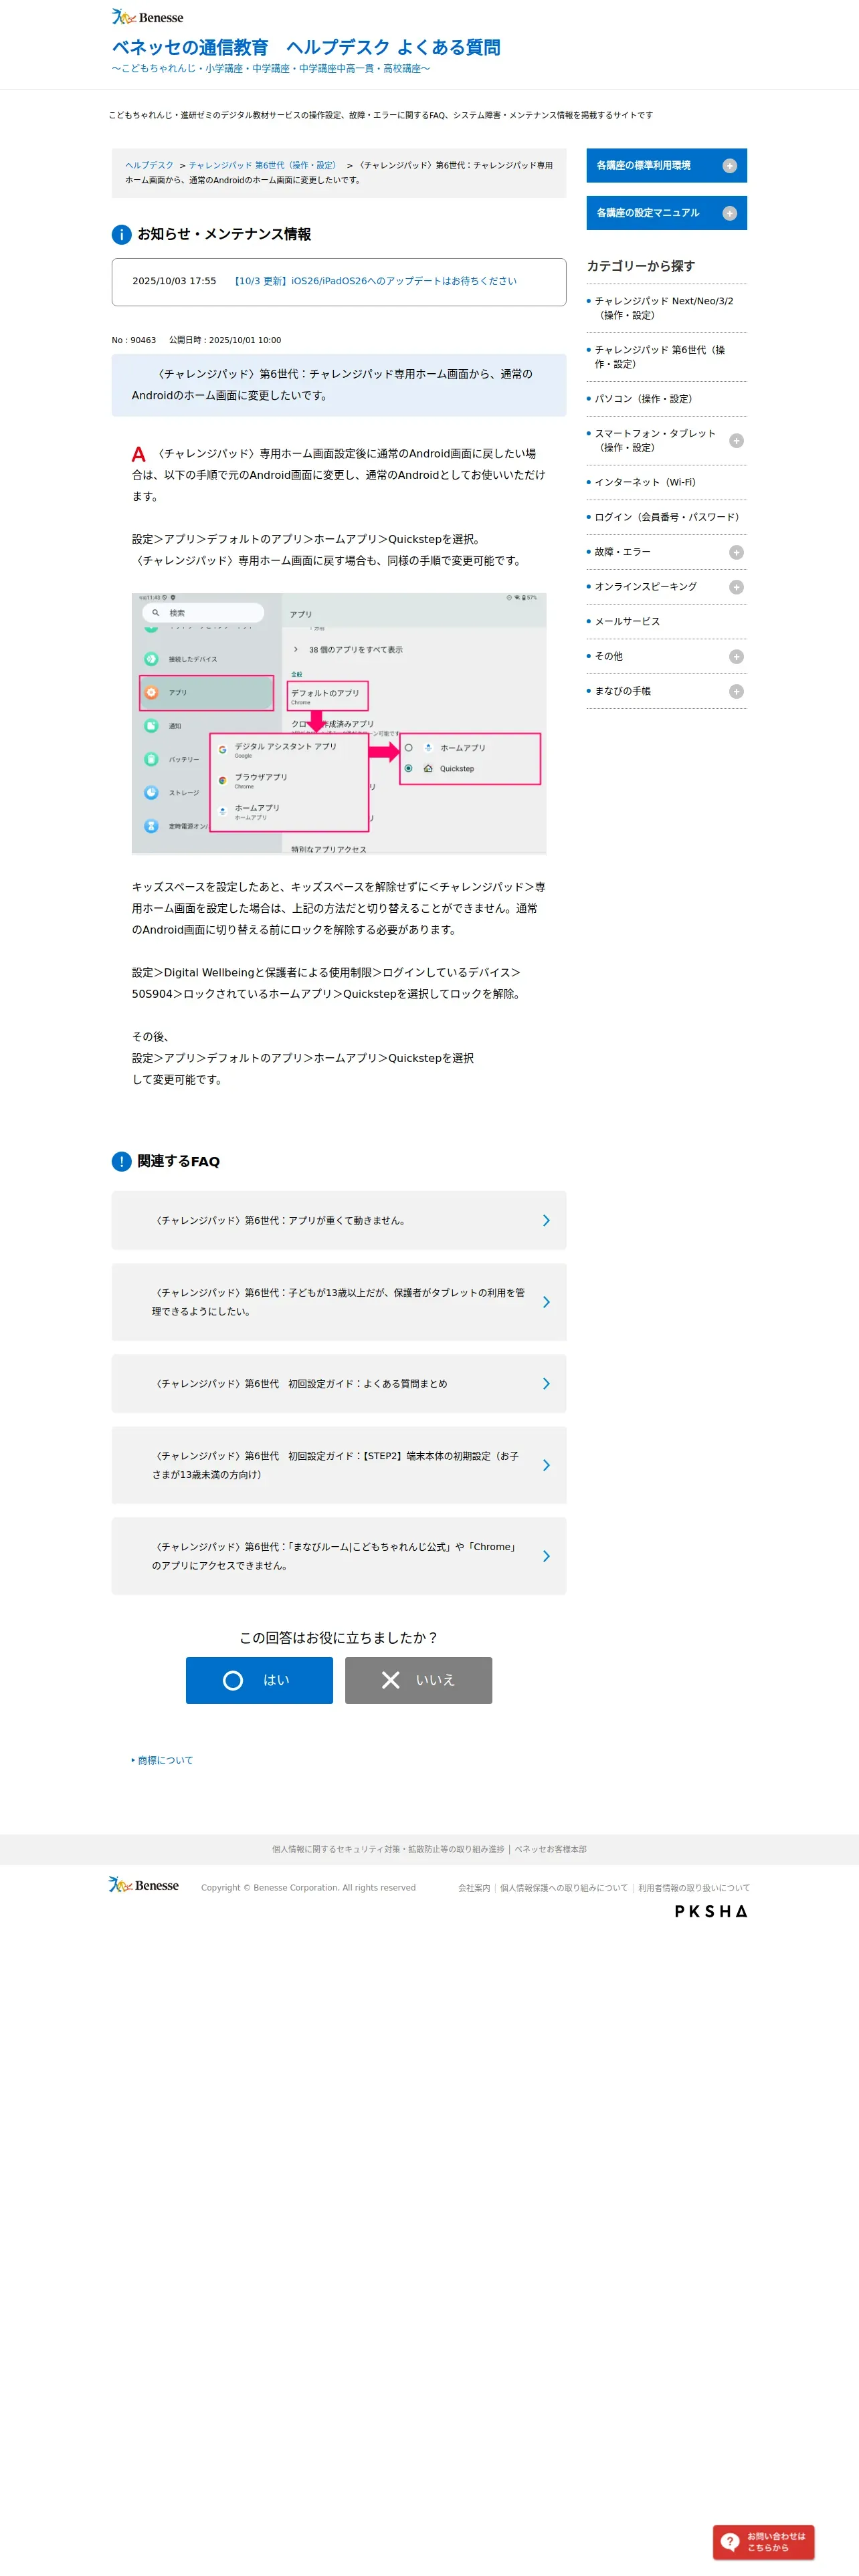Click the circle icon on はい button
This screenshot has width=859, height=2576.
[x=233, y=1680]
